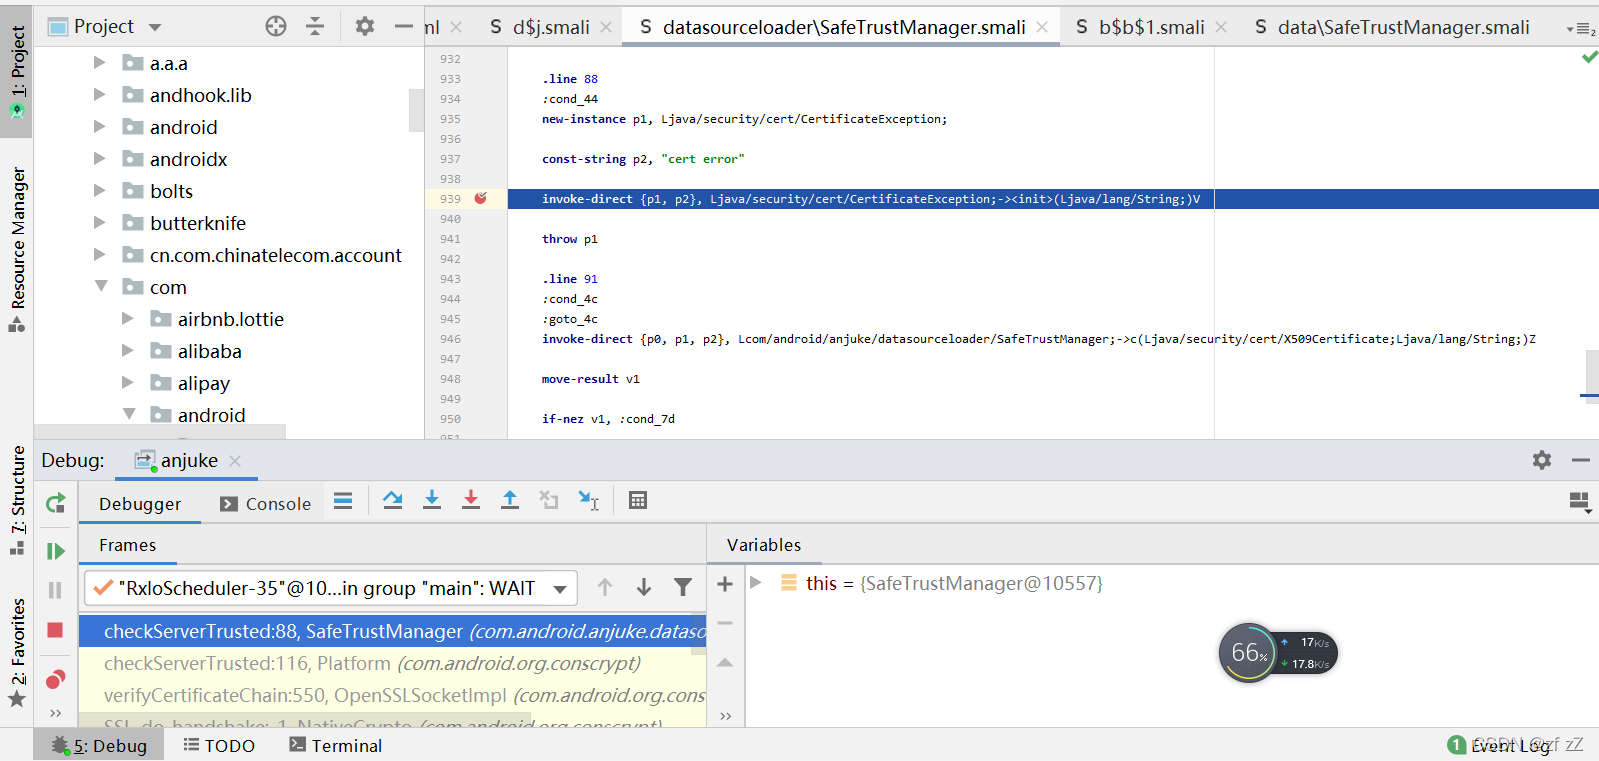Click View Breakpoints icon
Viewport: 1599px width, 761px height.
55,679
